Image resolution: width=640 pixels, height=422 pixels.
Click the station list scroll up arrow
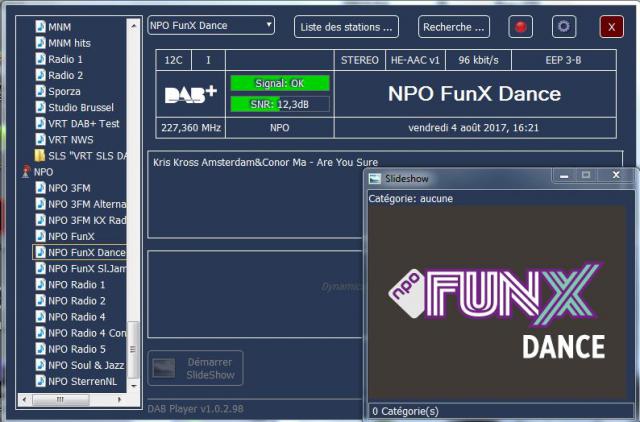pos(133,25)
